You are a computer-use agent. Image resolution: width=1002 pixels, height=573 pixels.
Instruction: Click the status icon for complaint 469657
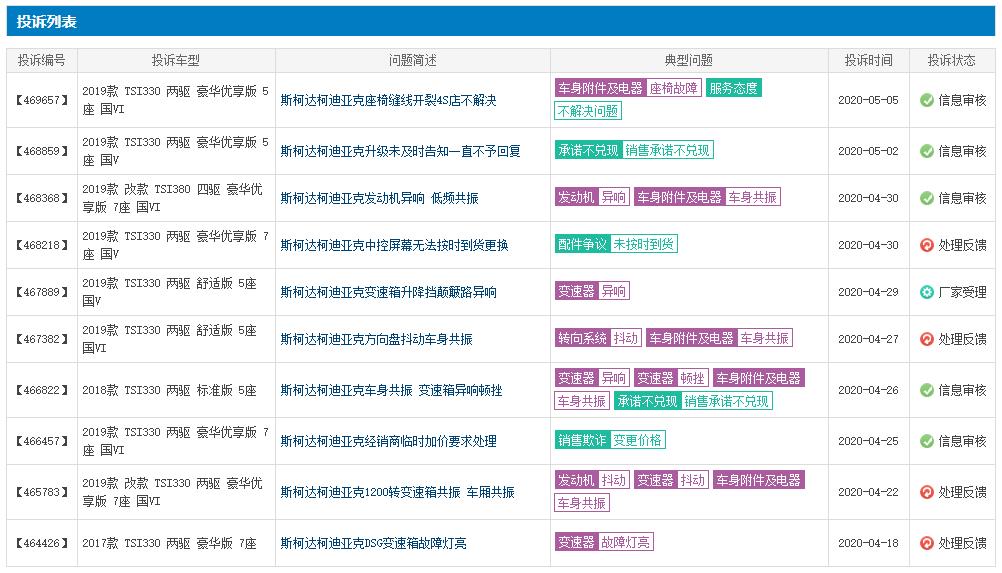(927, 100)
